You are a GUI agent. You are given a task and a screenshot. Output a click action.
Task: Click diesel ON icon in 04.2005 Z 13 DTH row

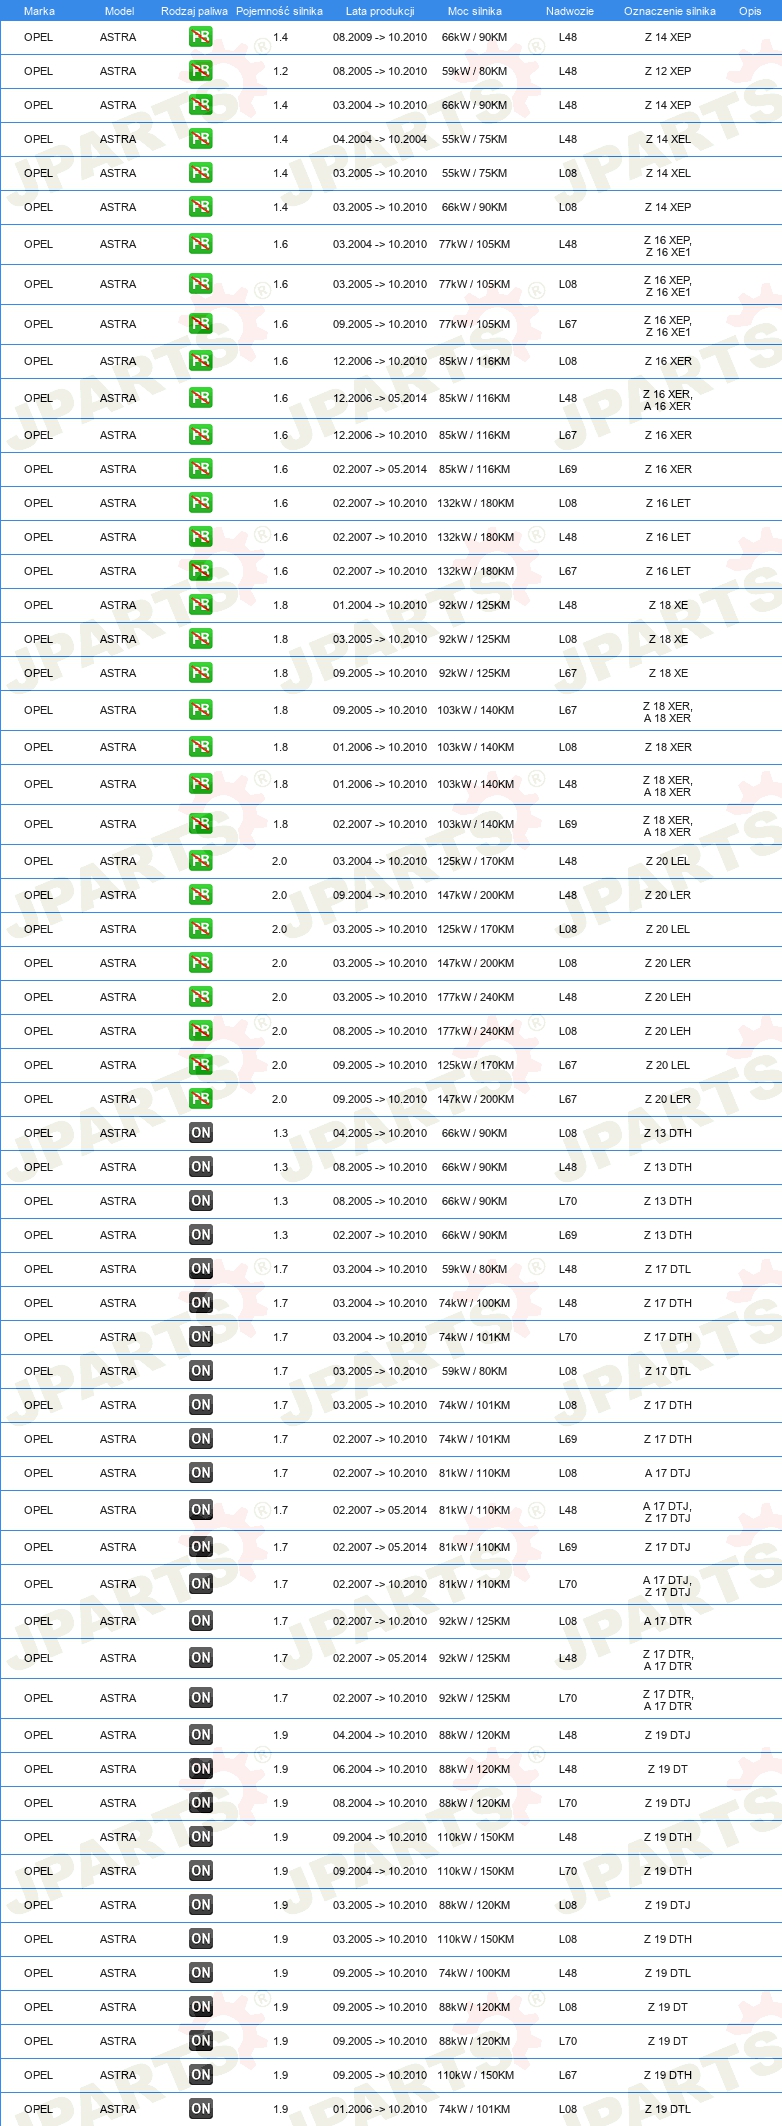tap(201, 1133)
